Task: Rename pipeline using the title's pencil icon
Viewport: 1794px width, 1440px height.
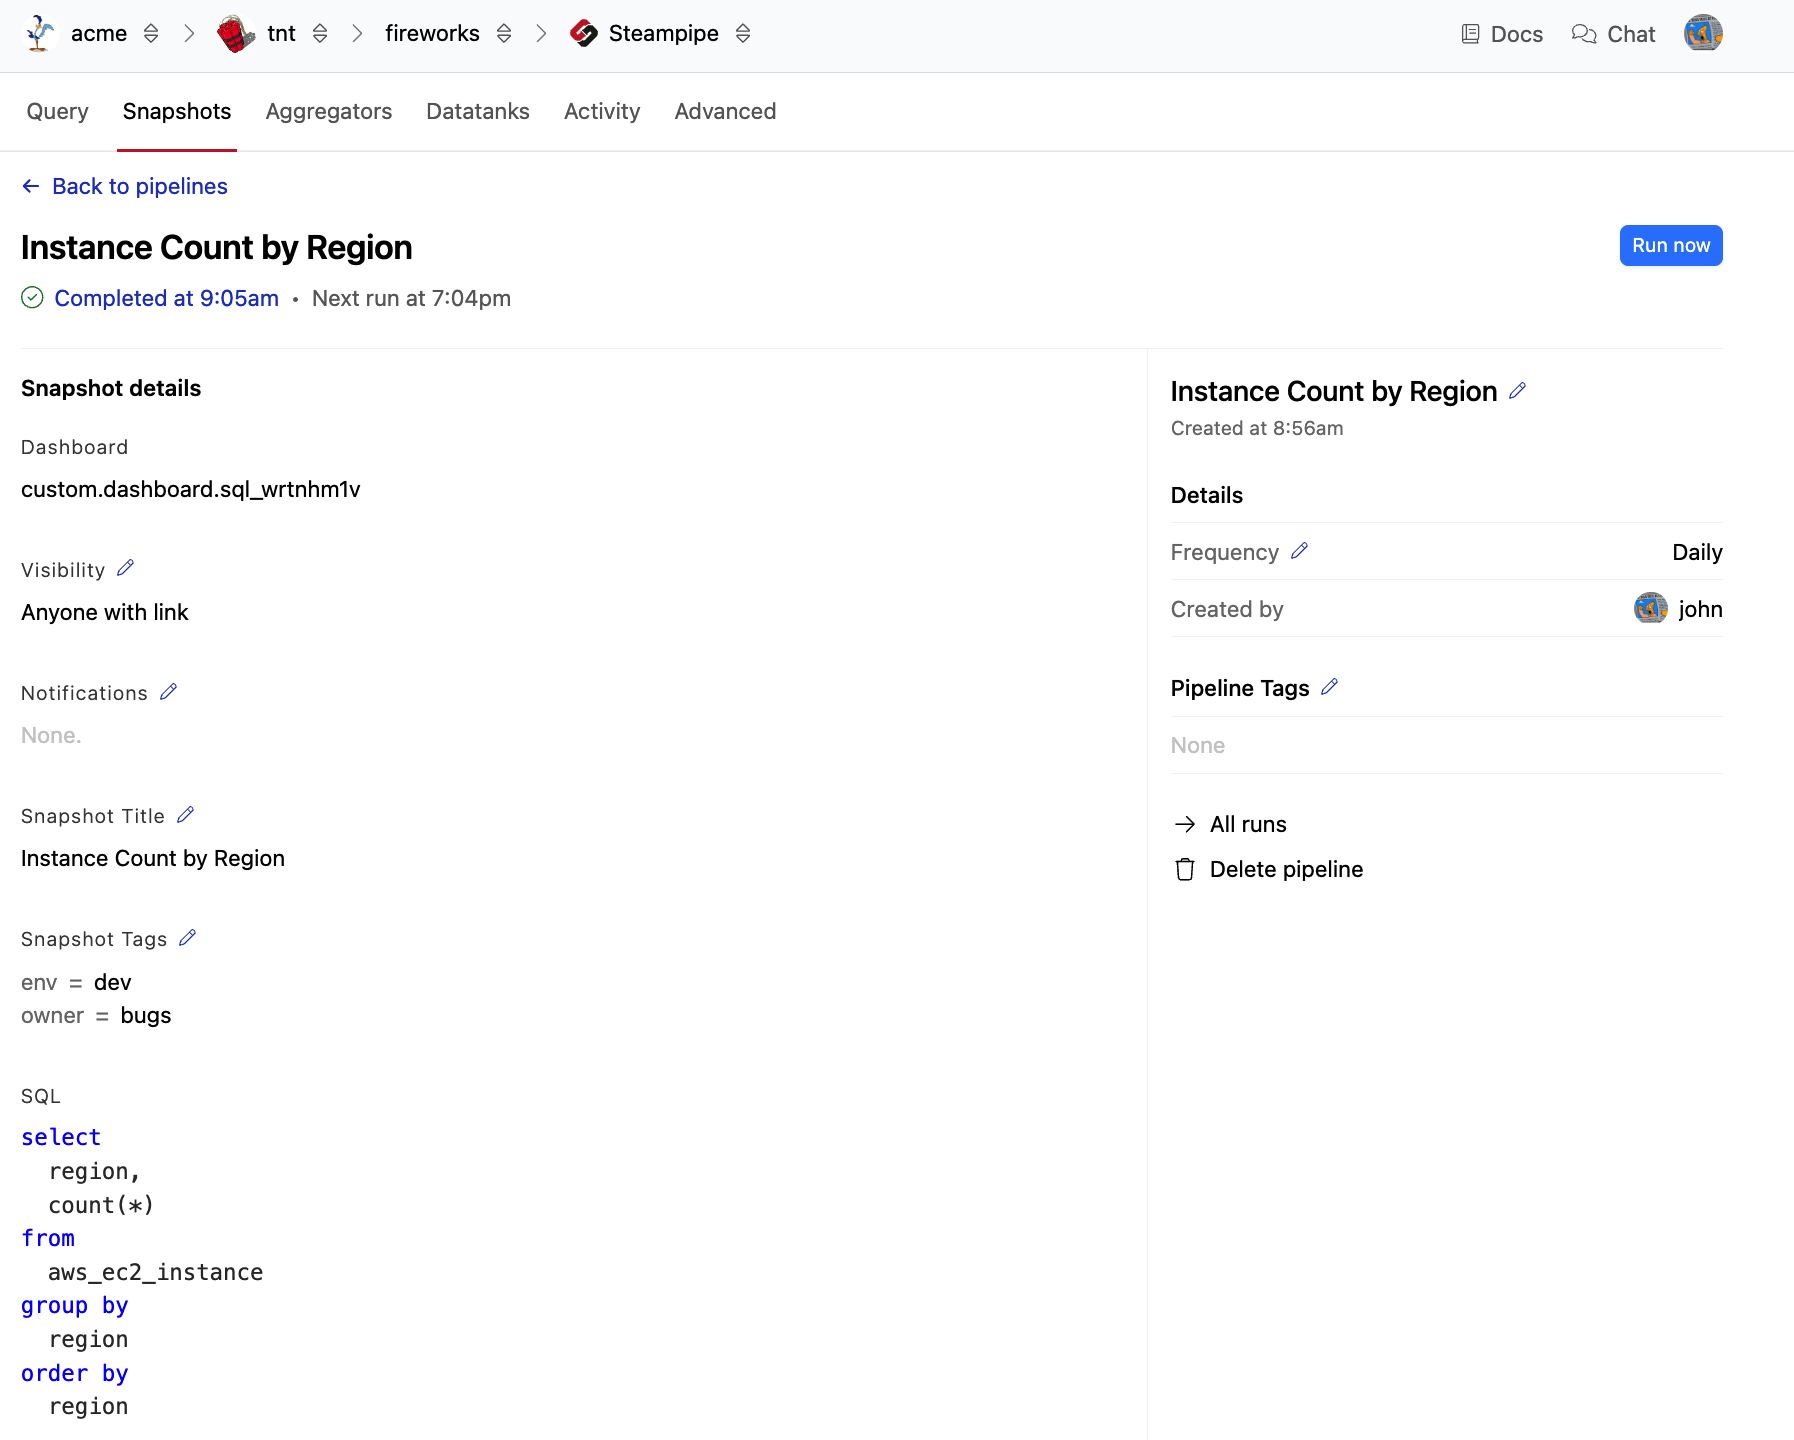Action: 1517,391
